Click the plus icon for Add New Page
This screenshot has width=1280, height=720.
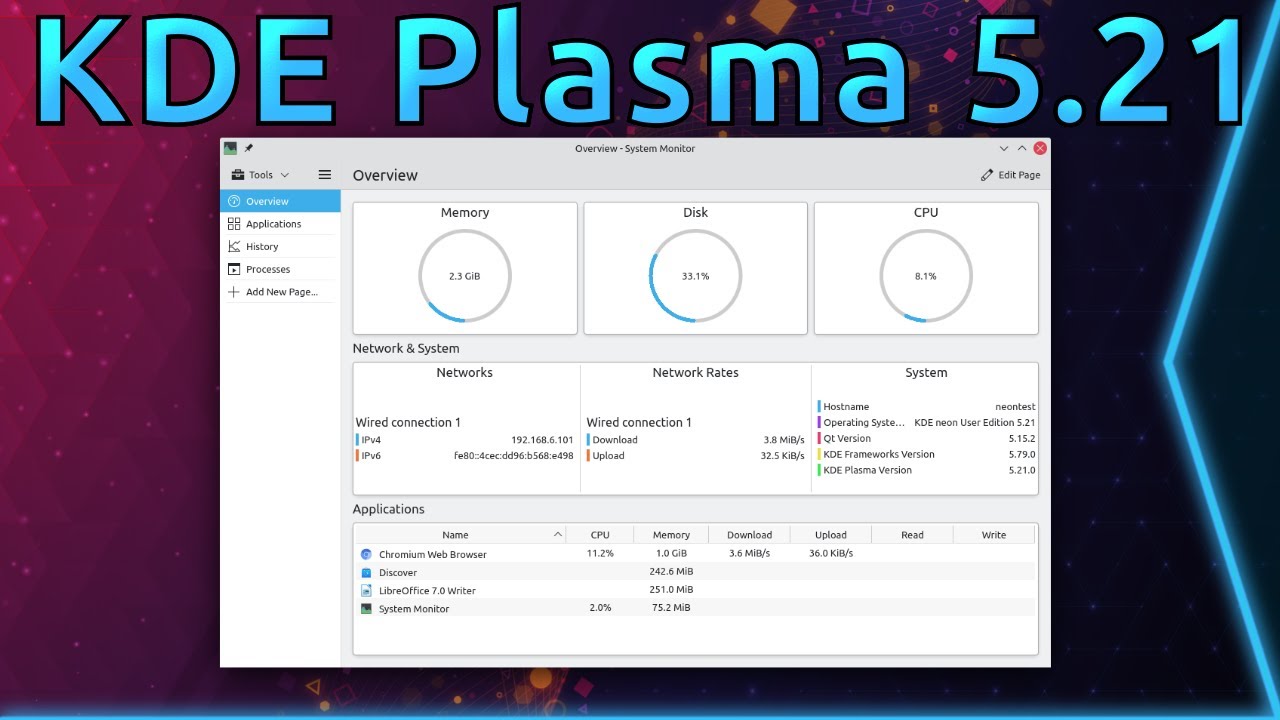(x=234, y=292)
